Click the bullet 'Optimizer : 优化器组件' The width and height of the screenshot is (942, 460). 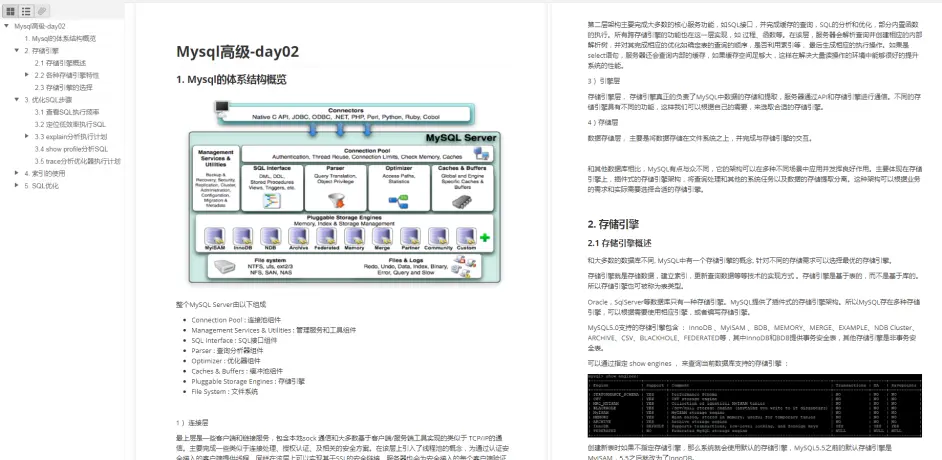pos(226,361)
